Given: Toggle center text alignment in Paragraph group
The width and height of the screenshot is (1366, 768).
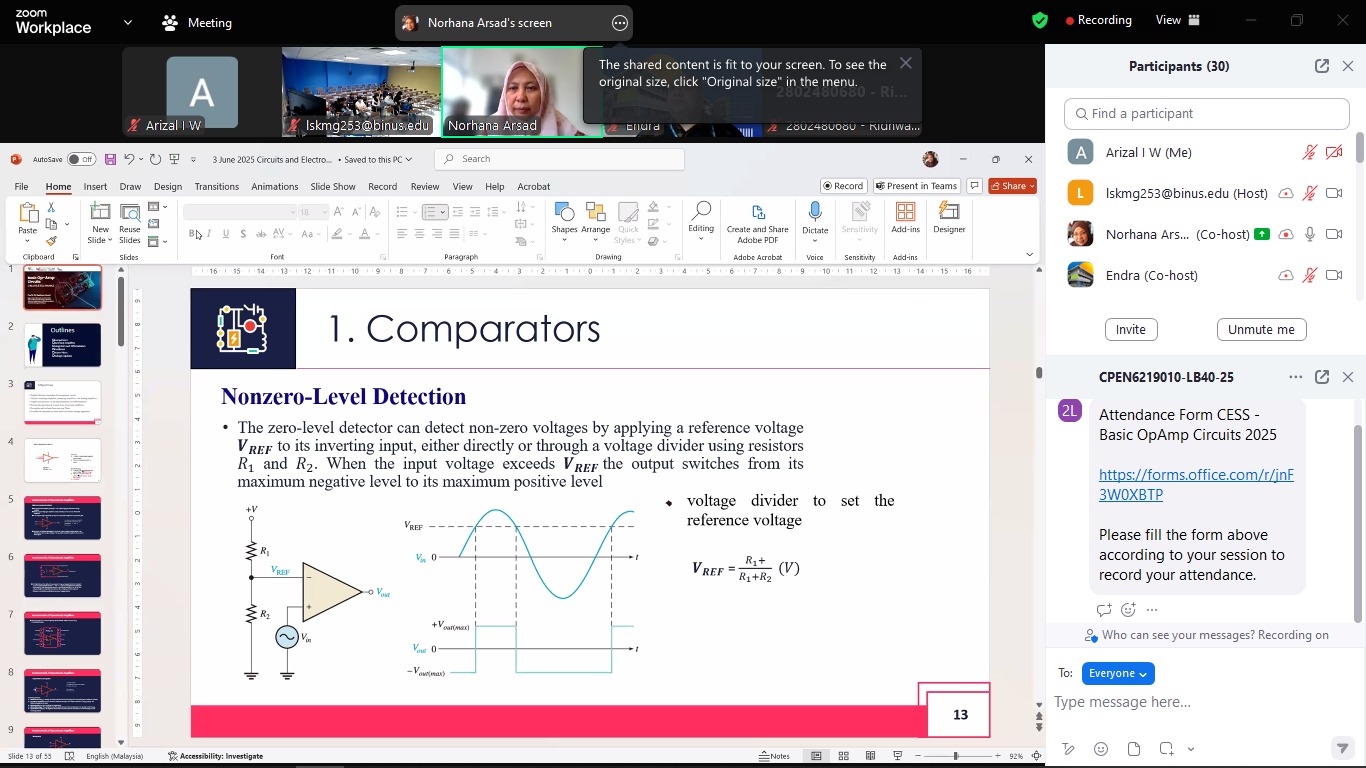Looking at the screenshot, I should (419, 234).
